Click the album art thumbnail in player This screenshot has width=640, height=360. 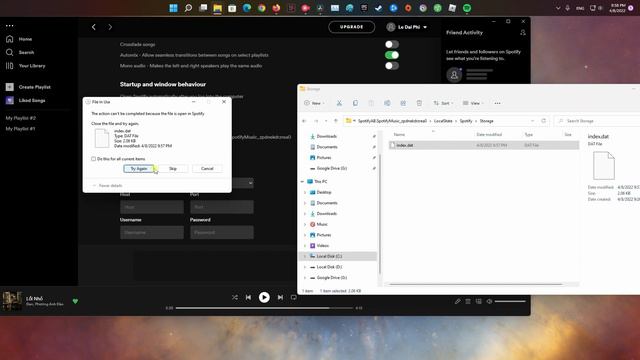pos(12,301)
